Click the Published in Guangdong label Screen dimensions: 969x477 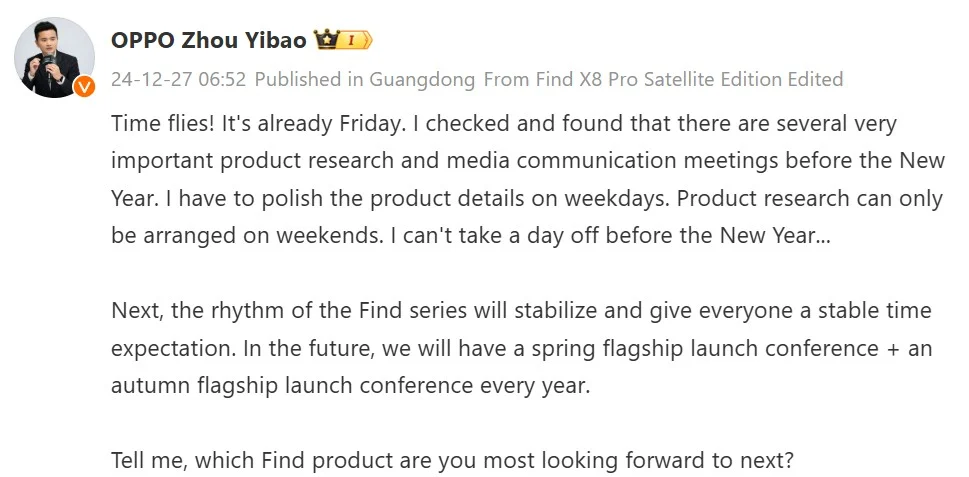point(365,79)
